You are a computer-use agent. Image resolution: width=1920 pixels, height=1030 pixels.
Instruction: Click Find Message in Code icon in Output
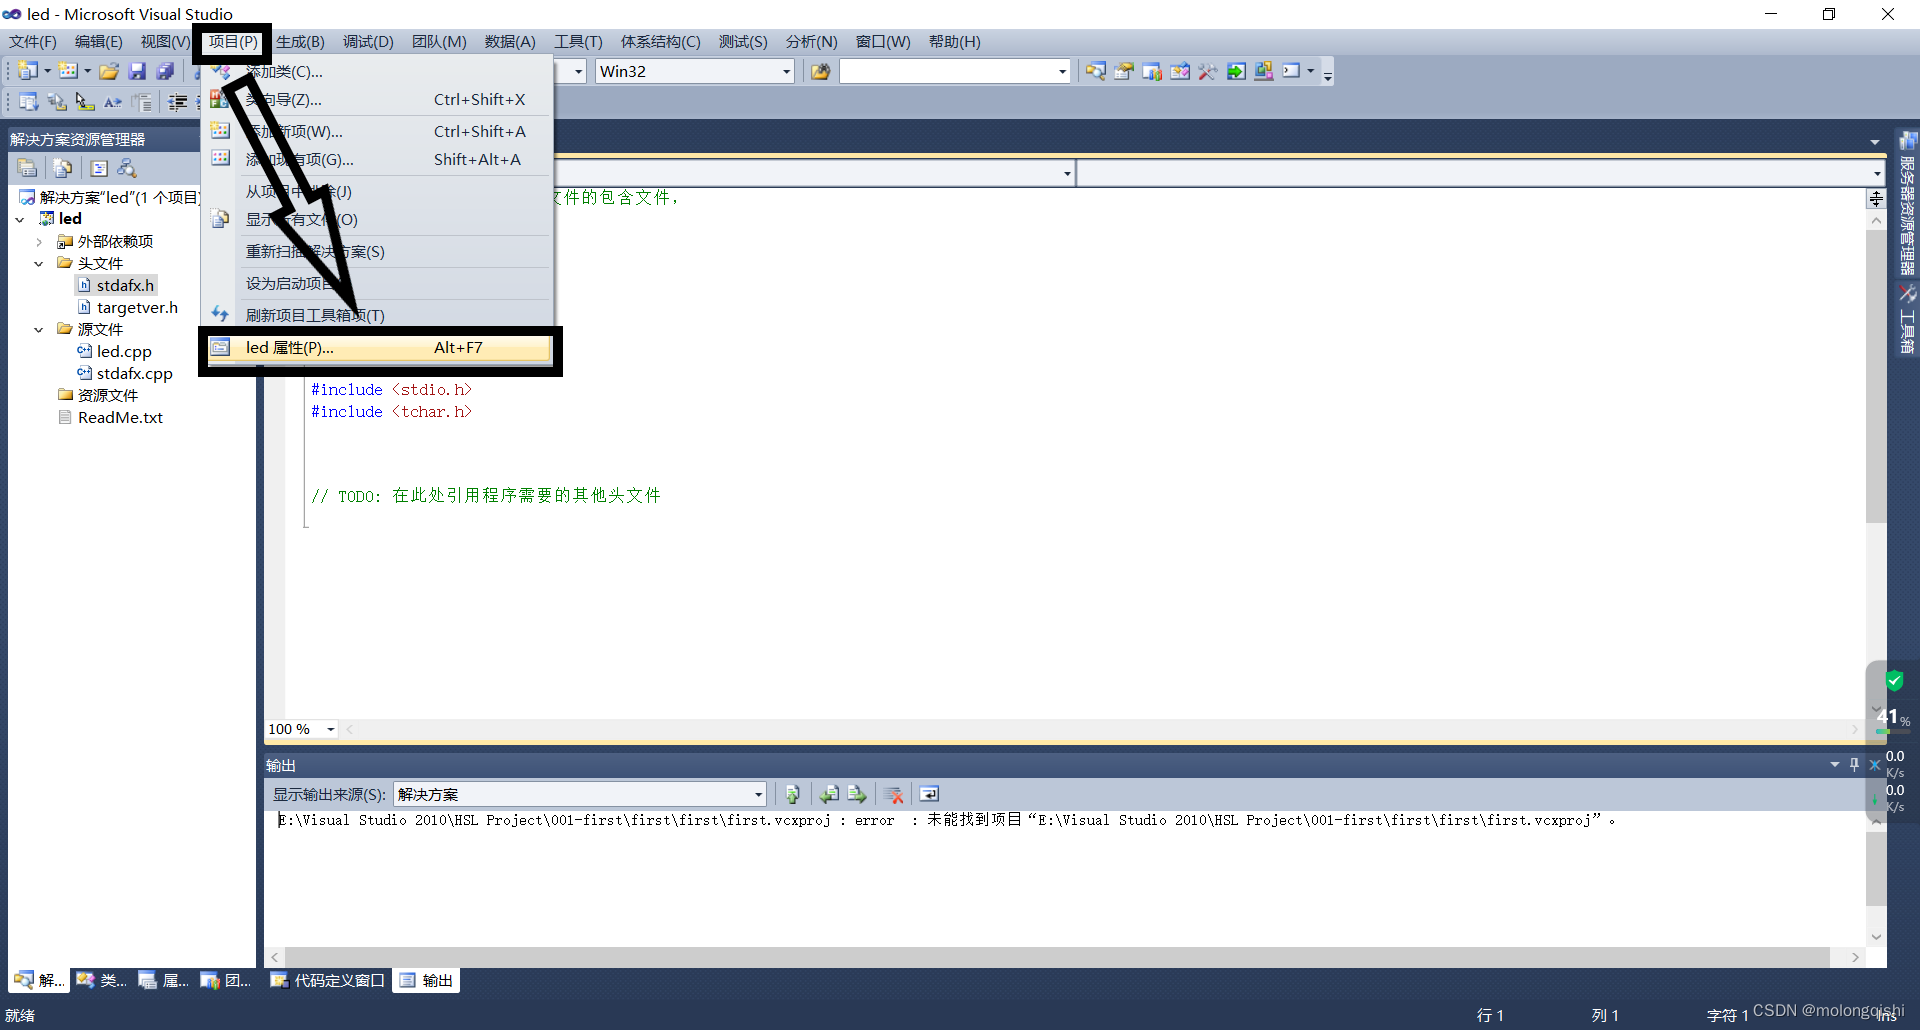click(792, 794)
